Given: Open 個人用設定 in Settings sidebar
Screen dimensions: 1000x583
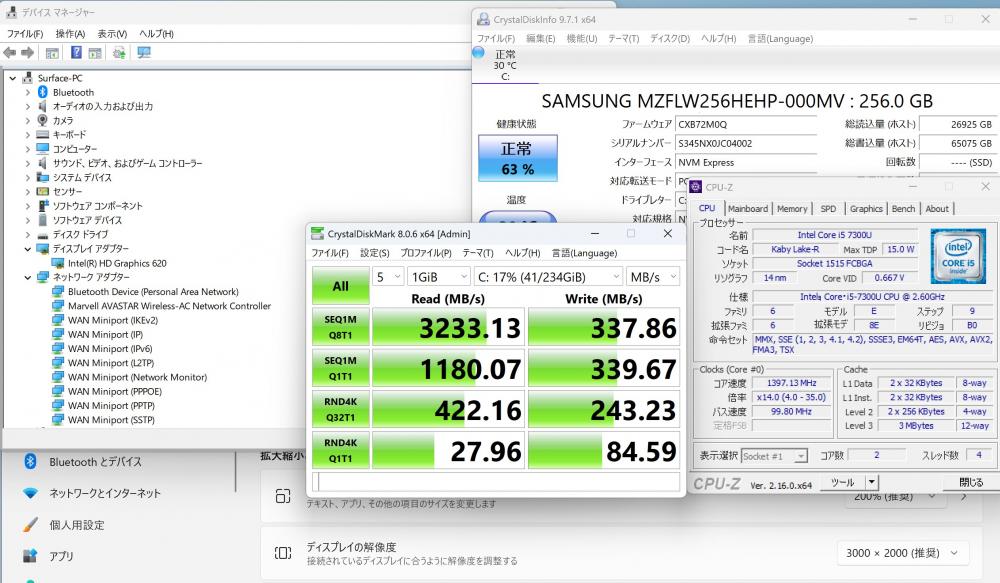Looking at the screenshot, I should tap(77, 525).
